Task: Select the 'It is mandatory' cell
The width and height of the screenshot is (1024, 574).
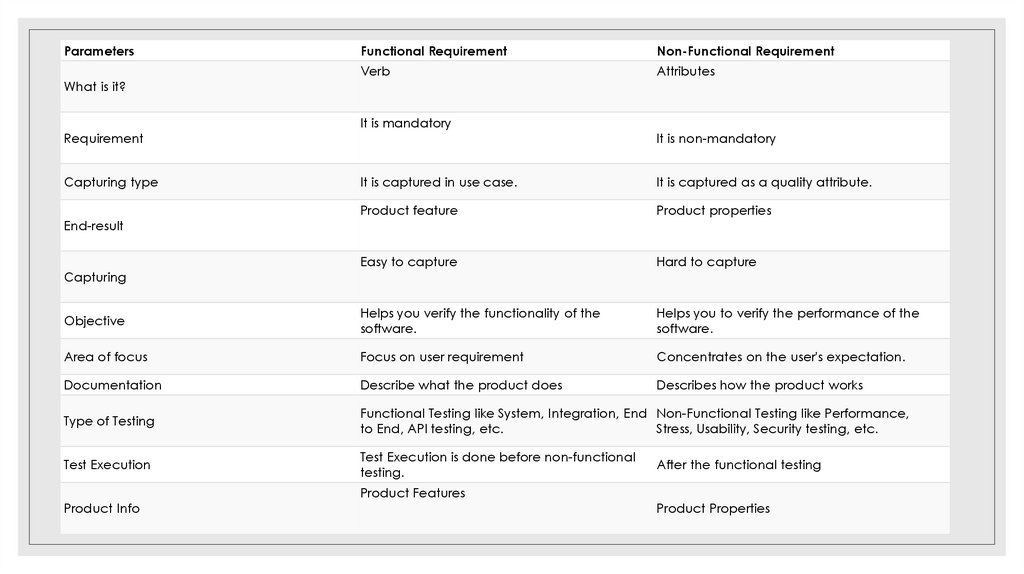Action: tap(405, 124)
